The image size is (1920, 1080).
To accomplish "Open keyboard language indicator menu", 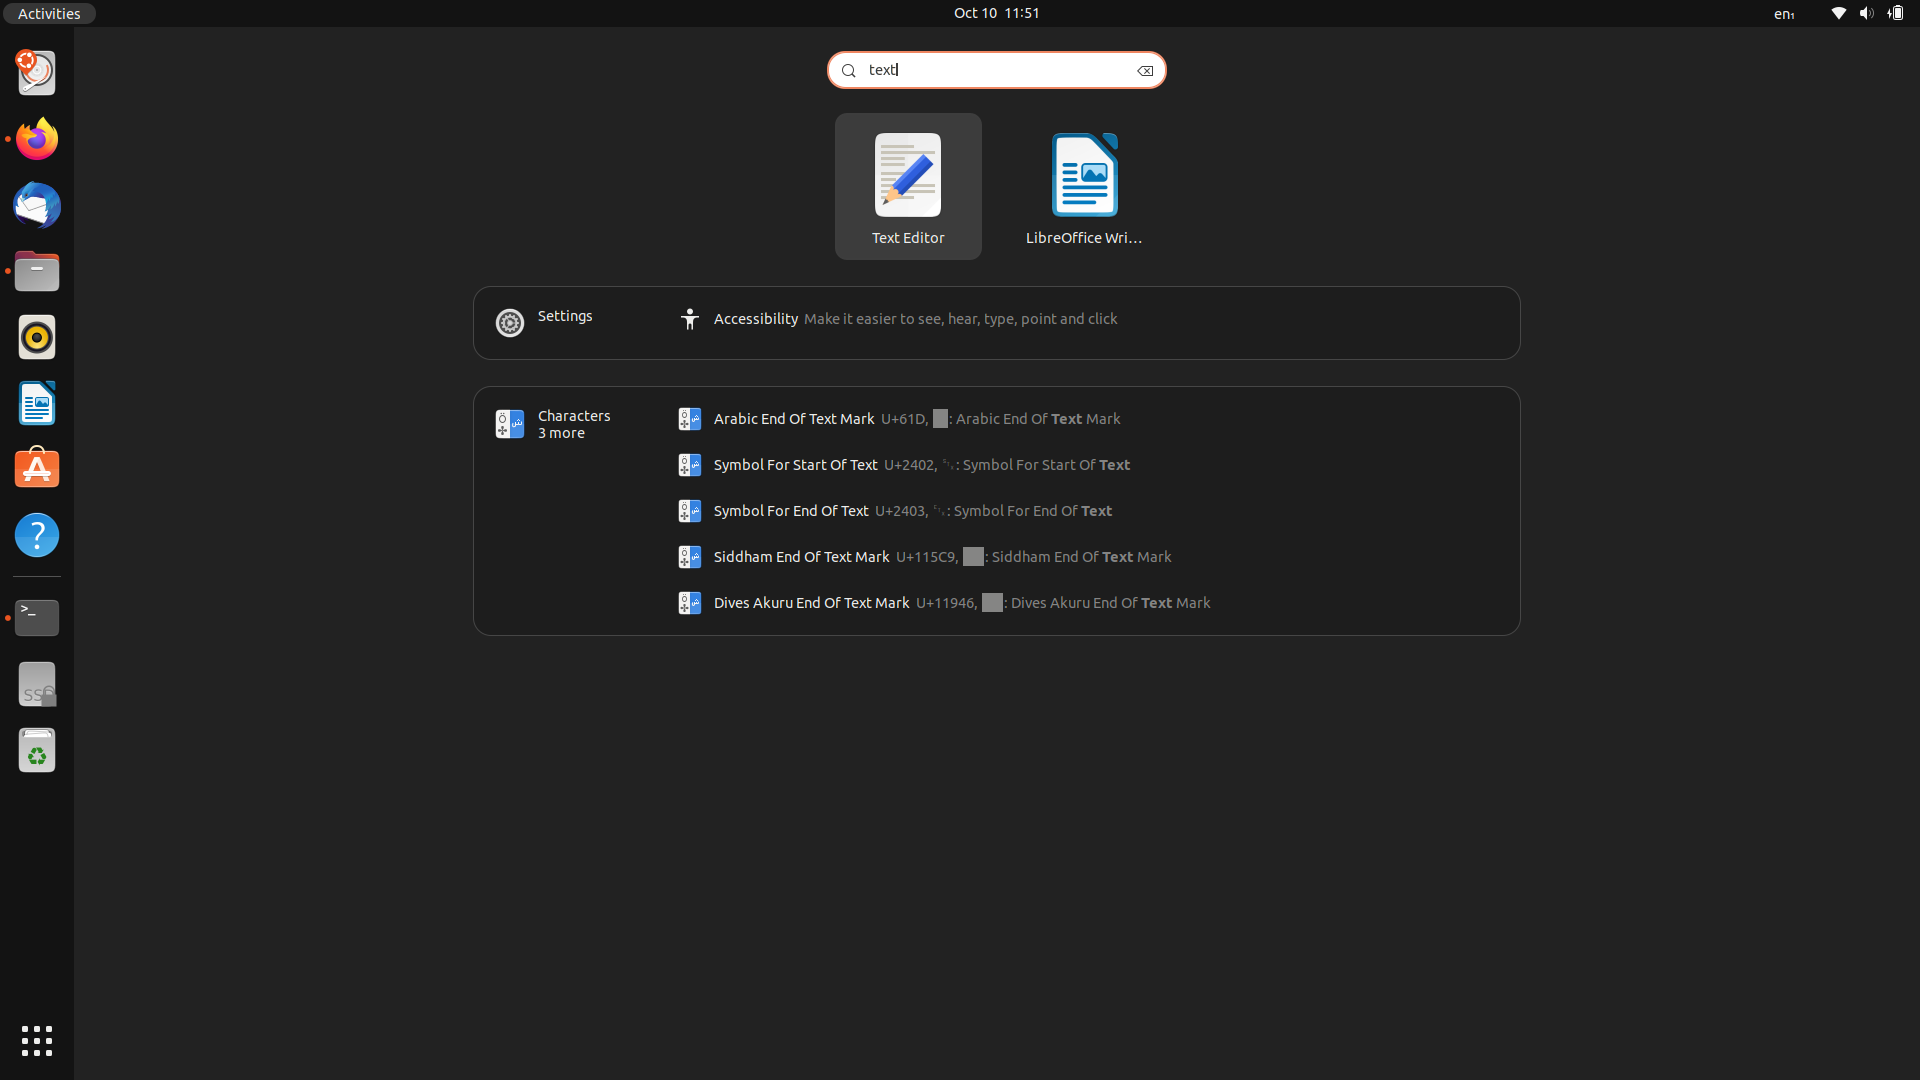I will click(1784, 14).
